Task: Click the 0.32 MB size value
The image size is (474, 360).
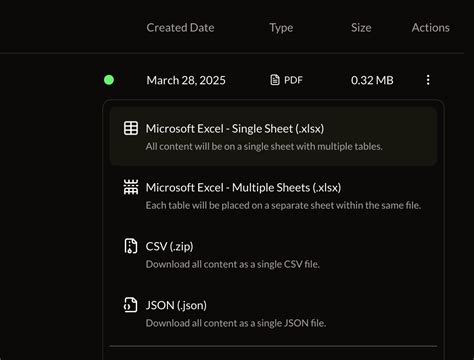Action: [372, 80]
